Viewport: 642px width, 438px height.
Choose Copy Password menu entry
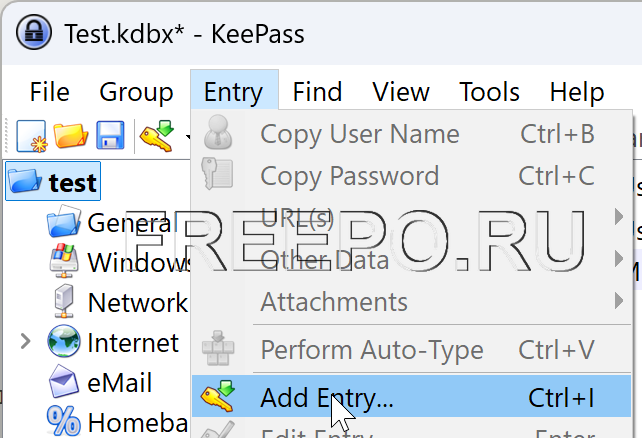(x=411, y=176)
